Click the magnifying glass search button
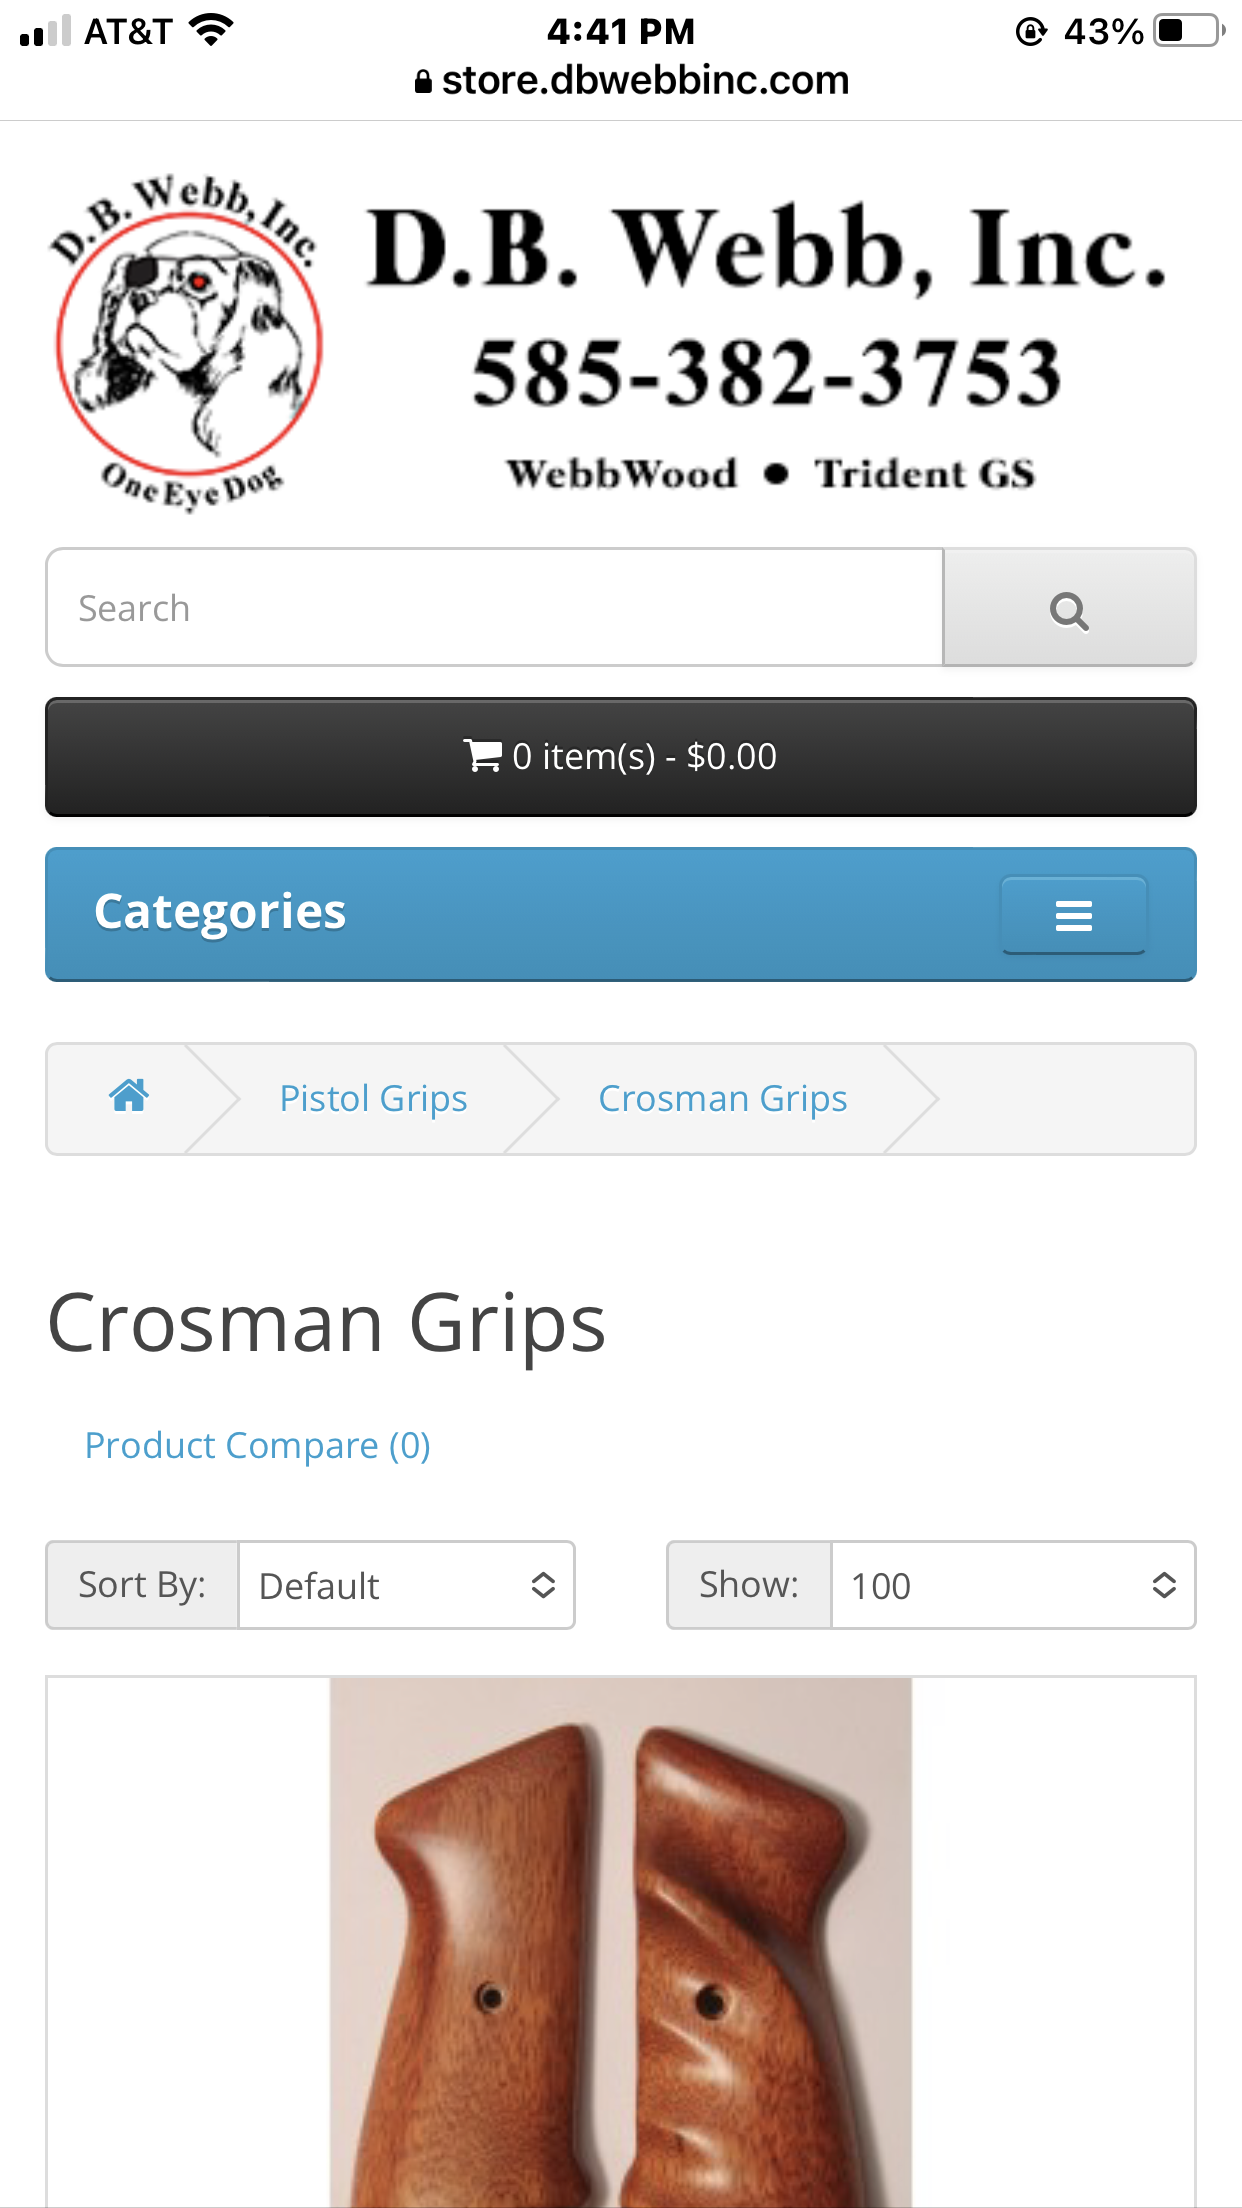The height and width of the screenshot is (2208, 1242). pos(1069,607)
